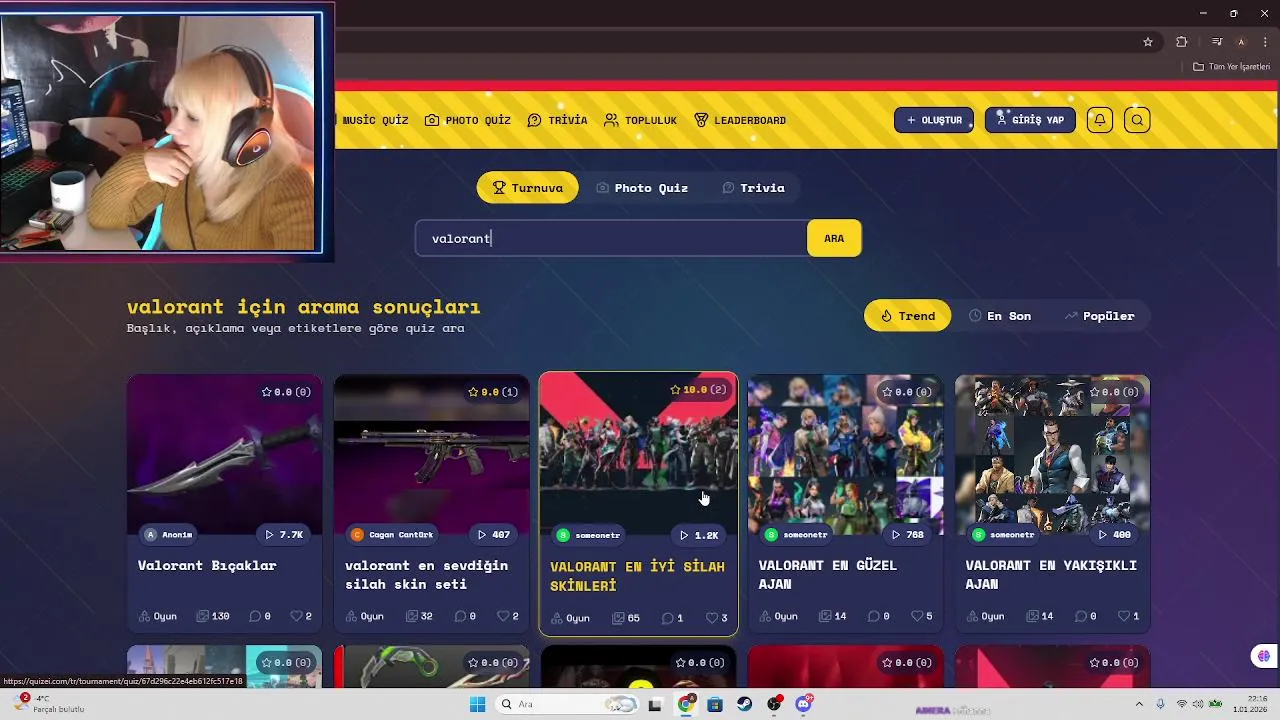Select the Photo Quiz tab above the search field
Viewport: 1280px width, 720px height.
(642, 188)
